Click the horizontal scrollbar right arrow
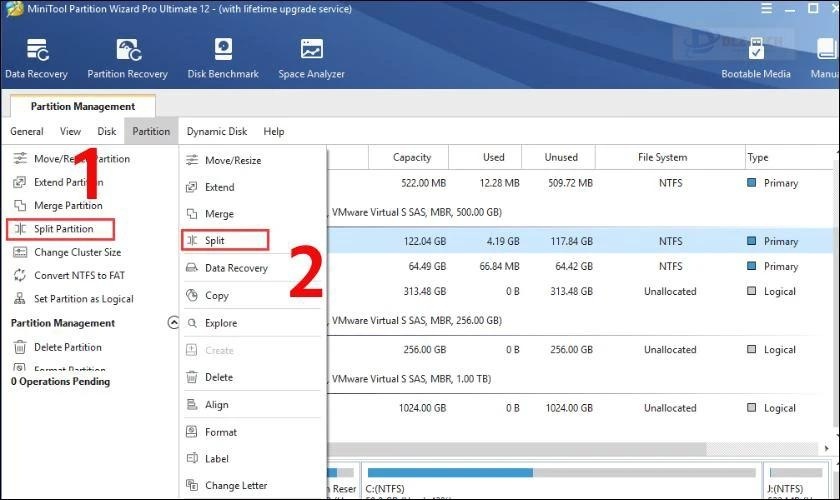 pos(827,448)
